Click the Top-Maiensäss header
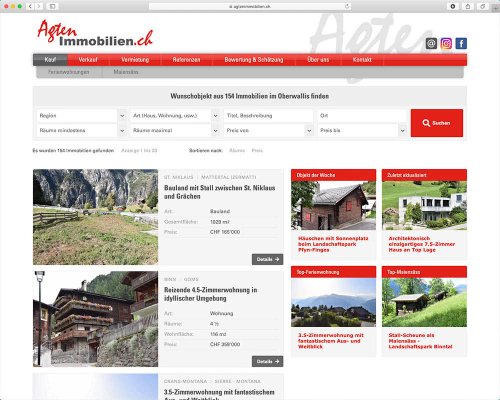The image size is (500, 400). tap(424, 272)
